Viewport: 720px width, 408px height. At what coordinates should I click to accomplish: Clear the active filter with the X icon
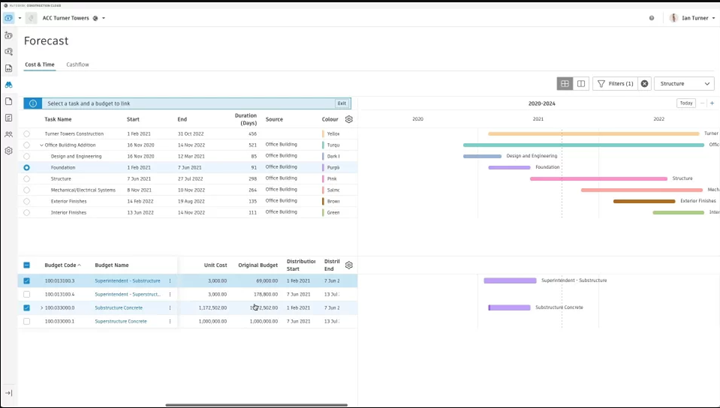pyautogui.click(x=645, y=84)
